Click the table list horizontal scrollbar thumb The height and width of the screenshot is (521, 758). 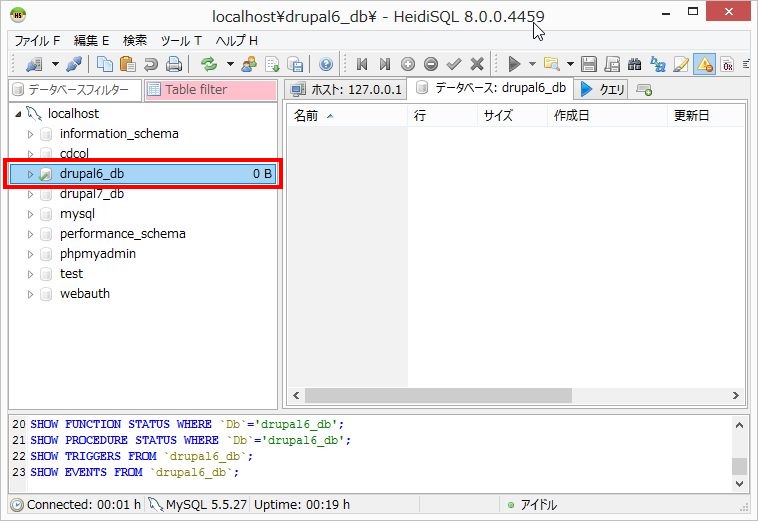pyautogui.click(x=438, y=395)
